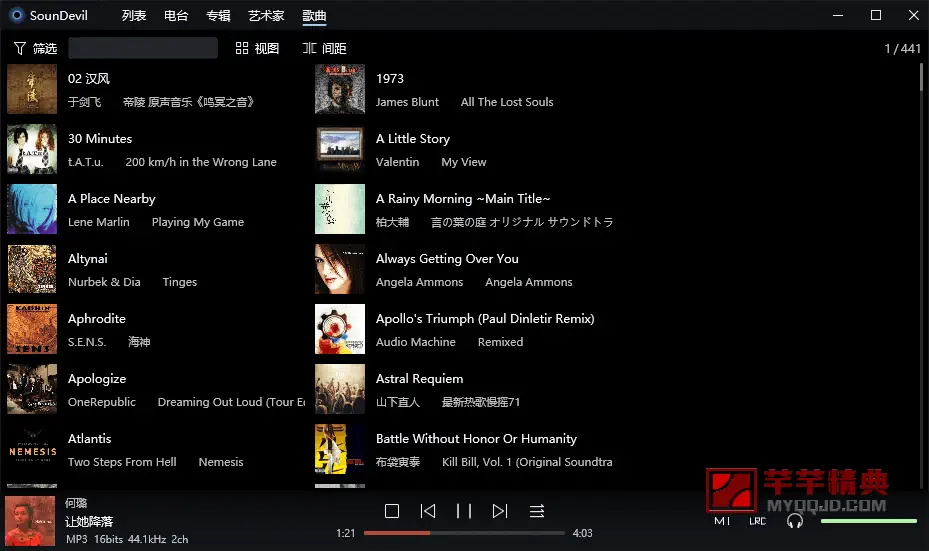Click album name All The Lost Souls

tap(507, 102)
